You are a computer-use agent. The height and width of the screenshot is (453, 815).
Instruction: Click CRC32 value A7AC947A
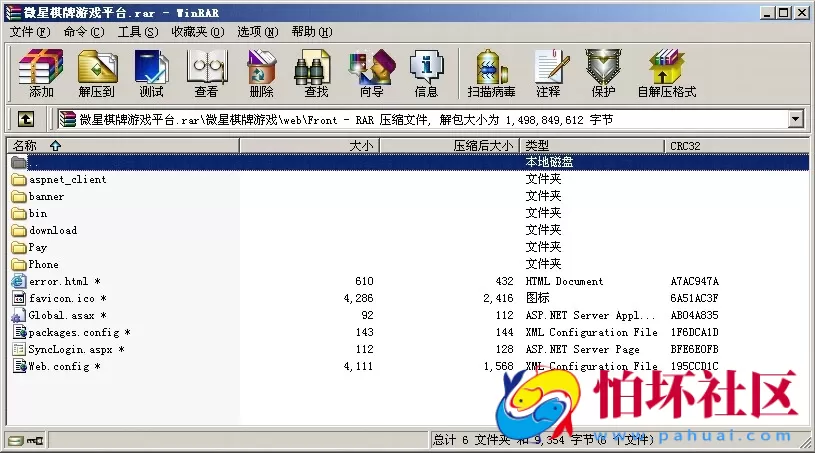[x=694, y=282]
